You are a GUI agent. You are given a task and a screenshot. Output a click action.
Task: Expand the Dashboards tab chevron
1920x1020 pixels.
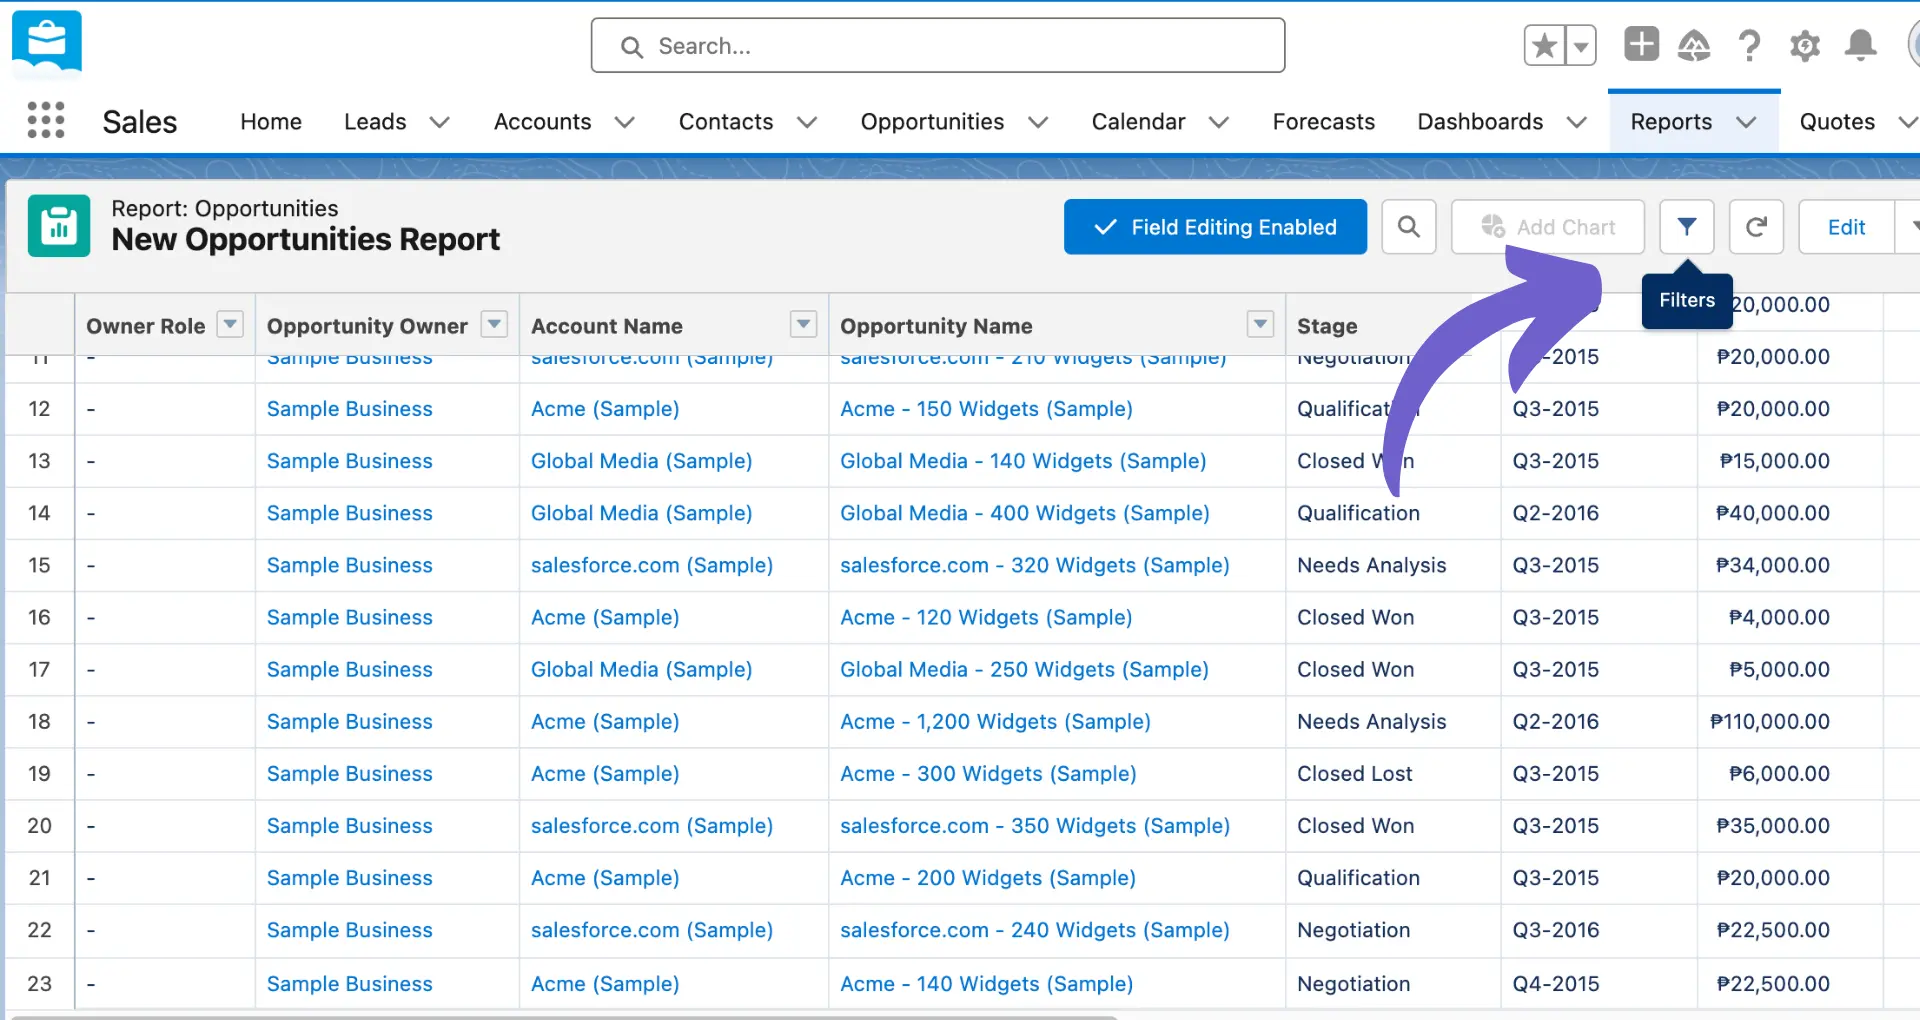[1577, 122]
